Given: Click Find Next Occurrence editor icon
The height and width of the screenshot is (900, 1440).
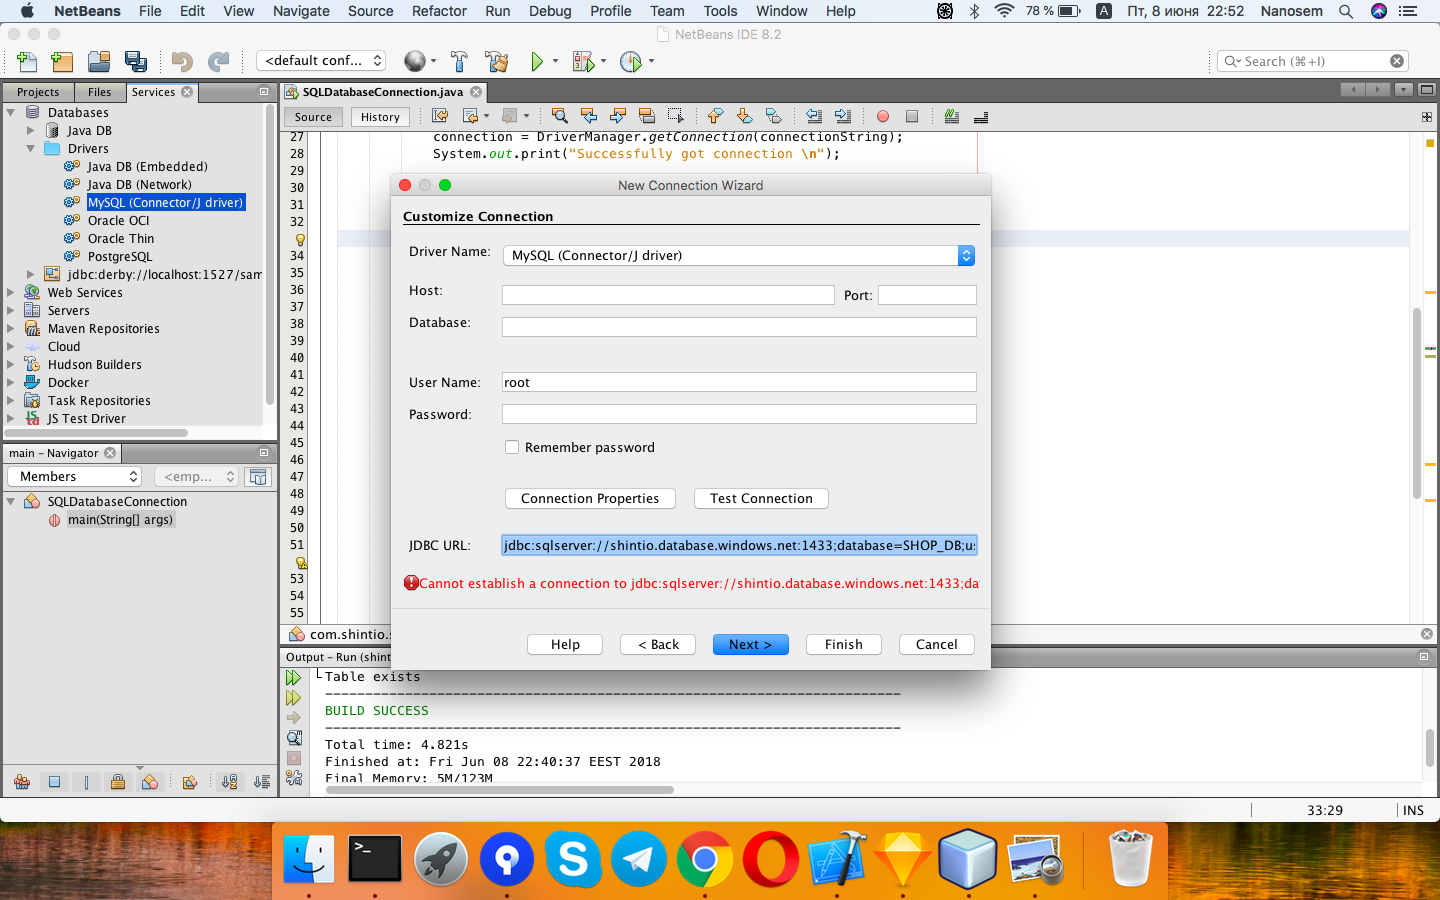Looking at the screenshot, I should tap(618, 116).
